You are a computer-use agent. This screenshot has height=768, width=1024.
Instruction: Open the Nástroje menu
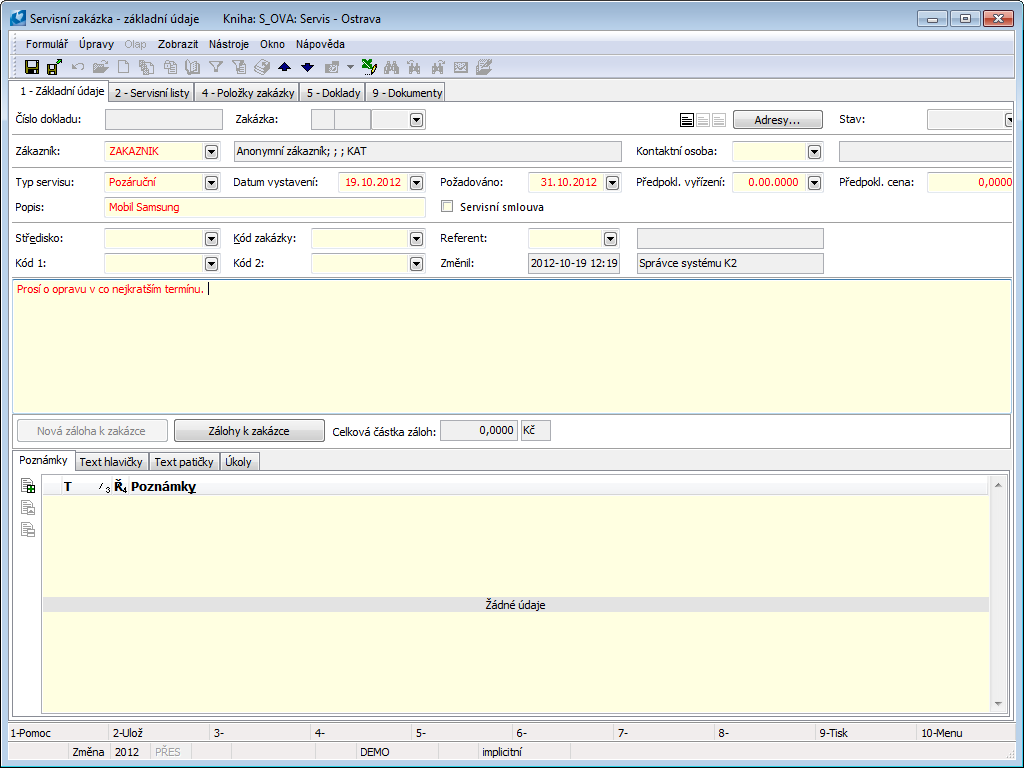(x=229, y=44)
